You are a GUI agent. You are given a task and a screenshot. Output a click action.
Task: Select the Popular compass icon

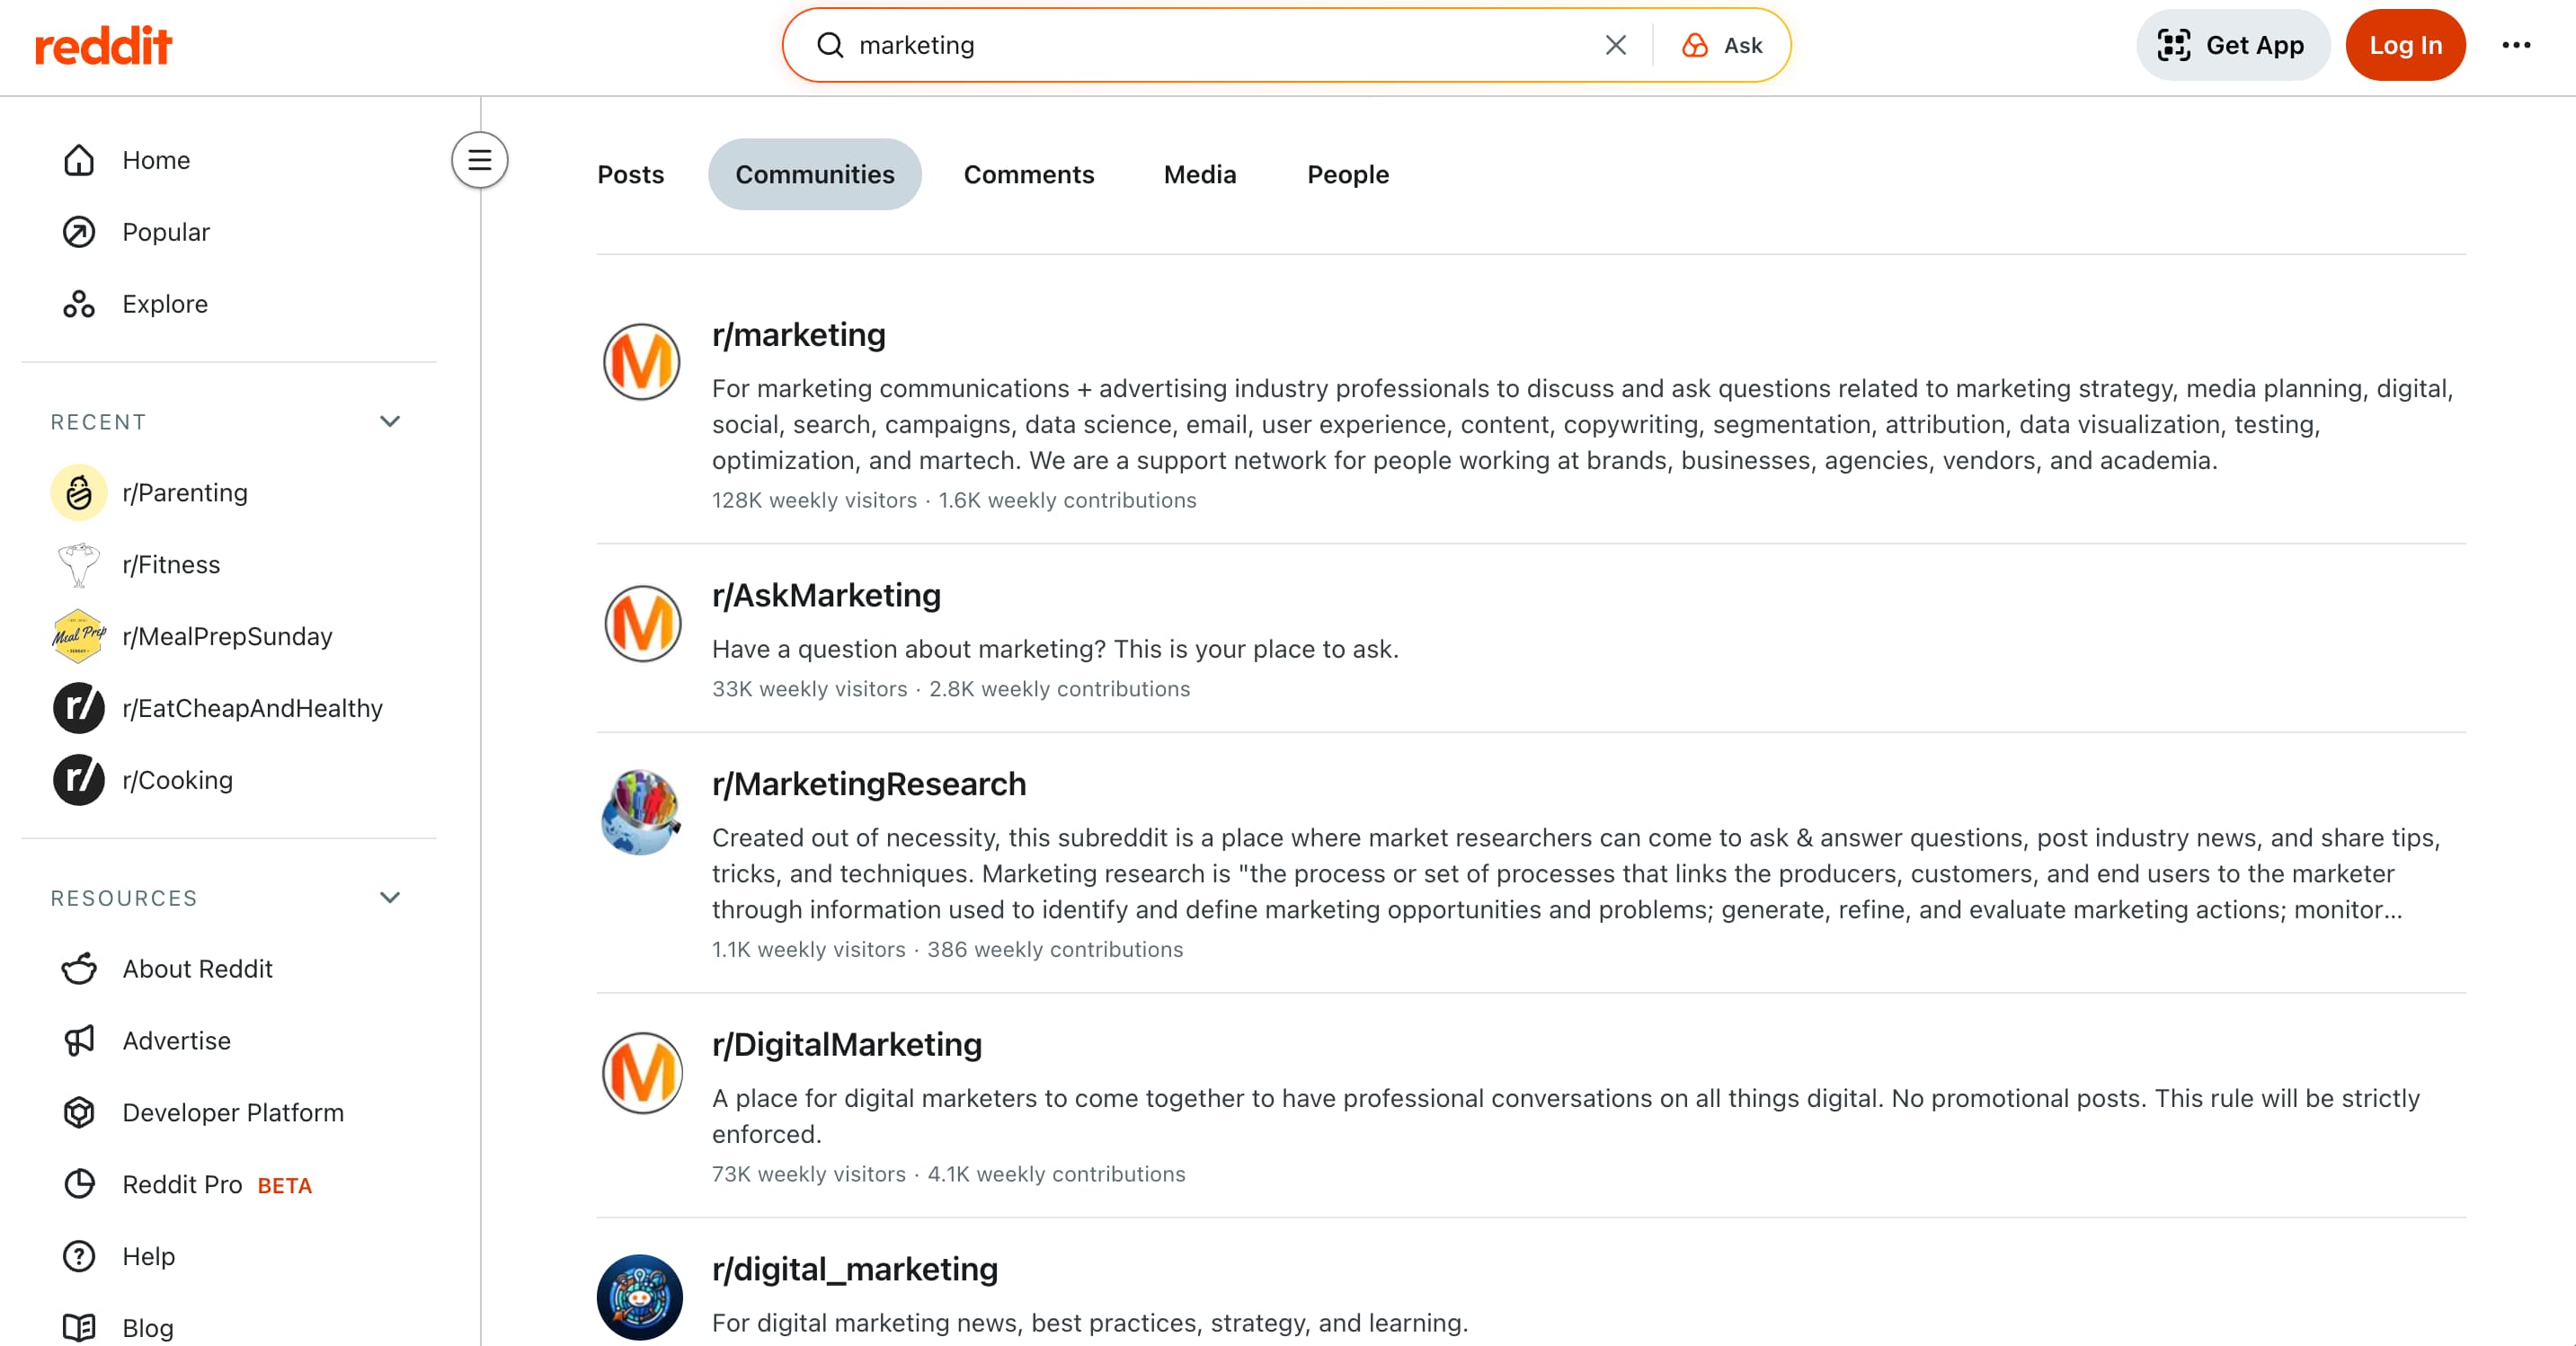(79, 232)
